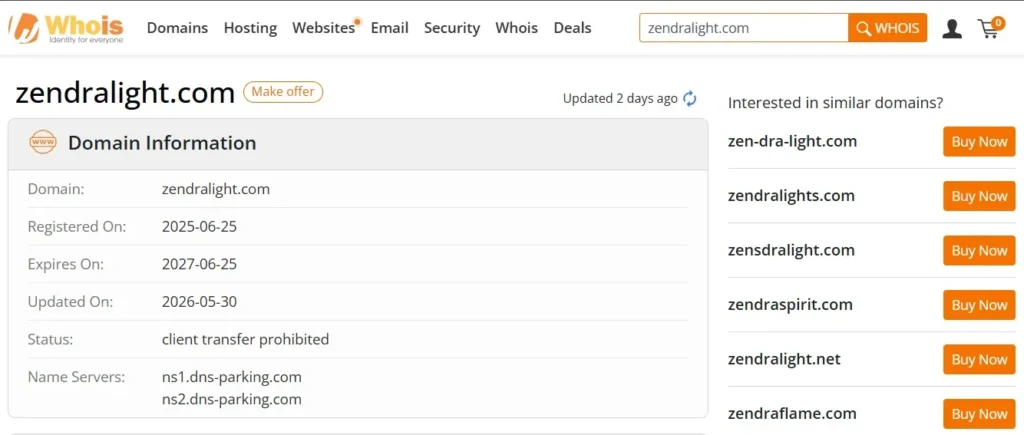
Task: Select name server ns1.dns-parking.com
Action: tap(232, 378)
